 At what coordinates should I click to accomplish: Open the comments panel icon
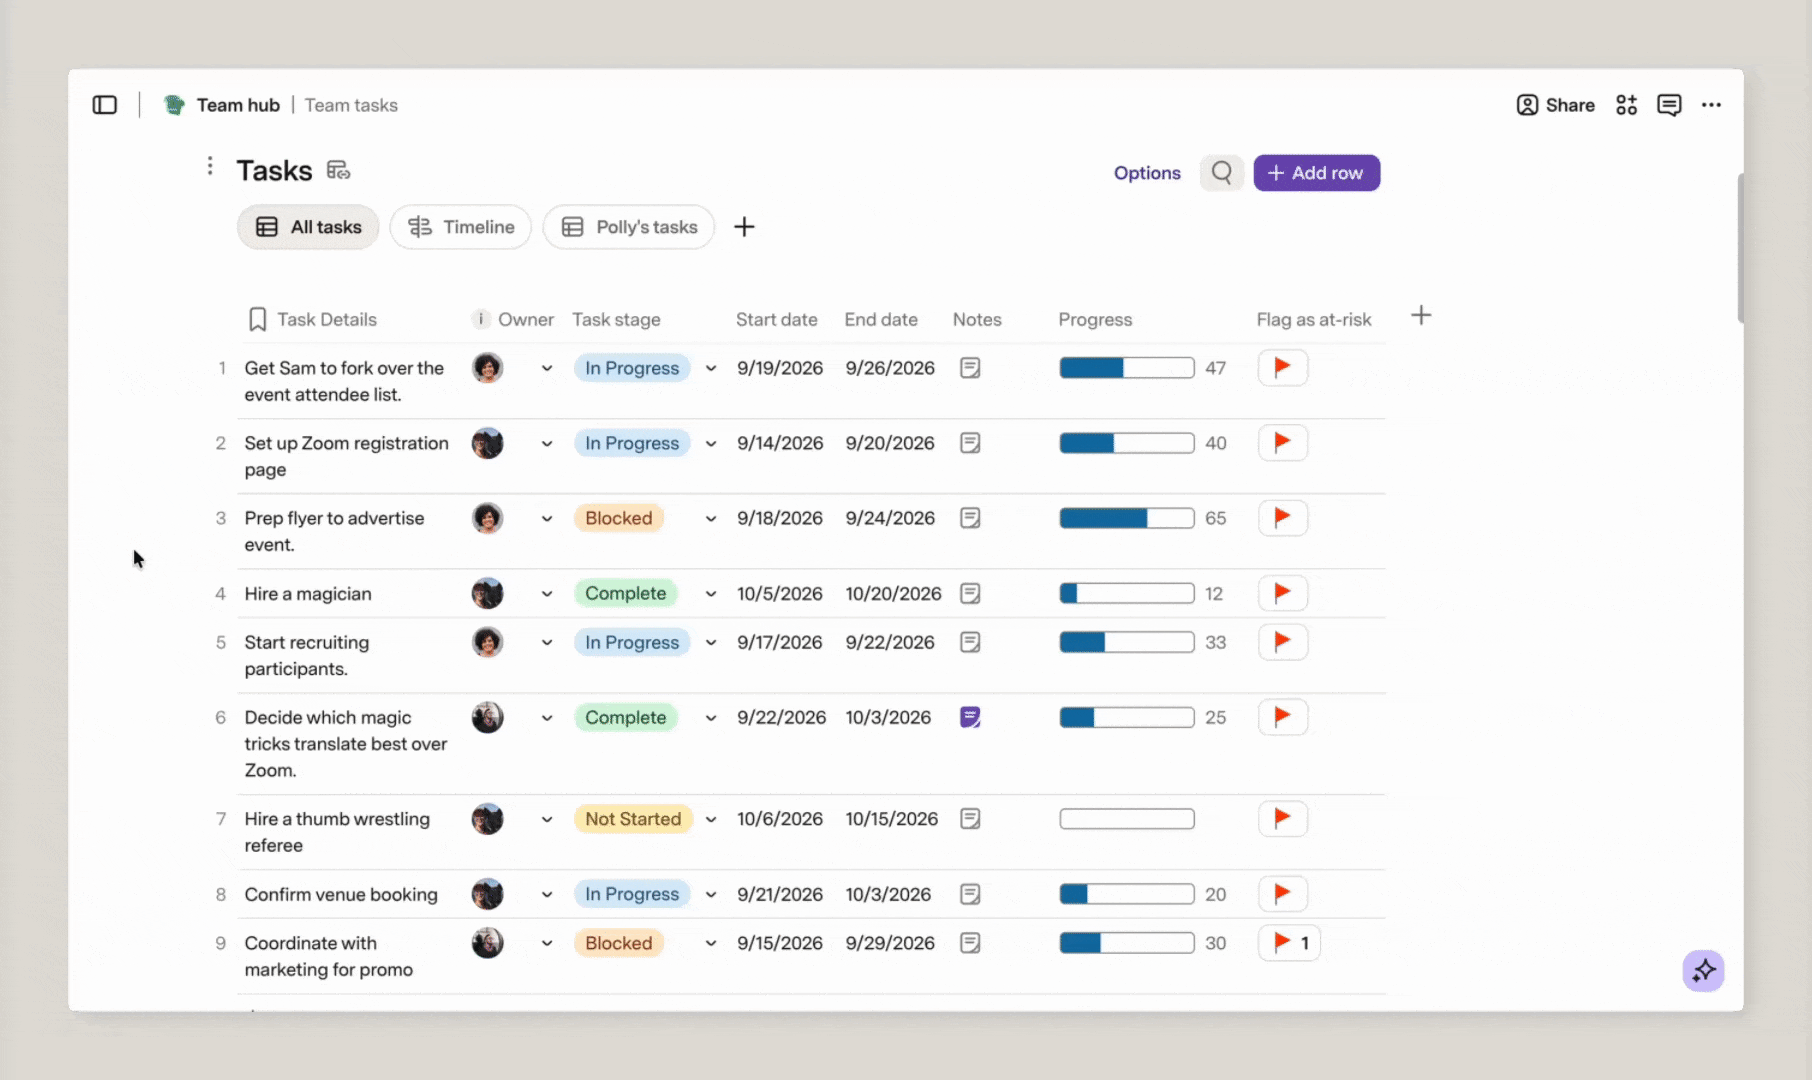(x=1669, y=105)
